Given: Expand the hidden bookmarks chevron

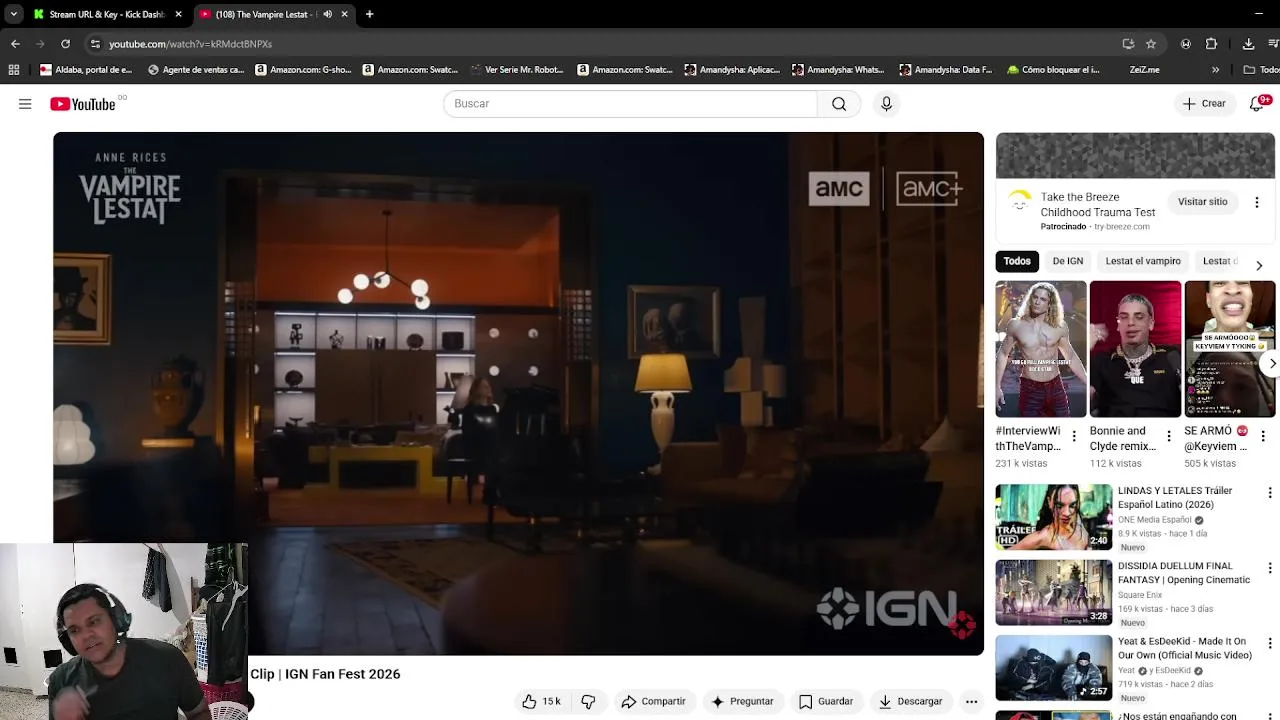Looking at the screenshot, I should [x=1215, y=70].
